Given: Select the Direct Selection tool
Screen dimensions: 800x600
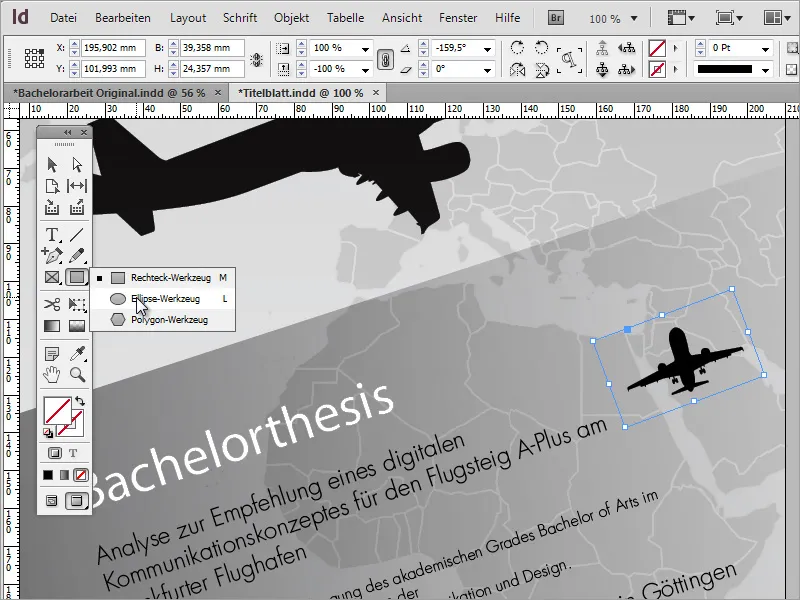Looking at the screenshot, I should click(77, 165).
